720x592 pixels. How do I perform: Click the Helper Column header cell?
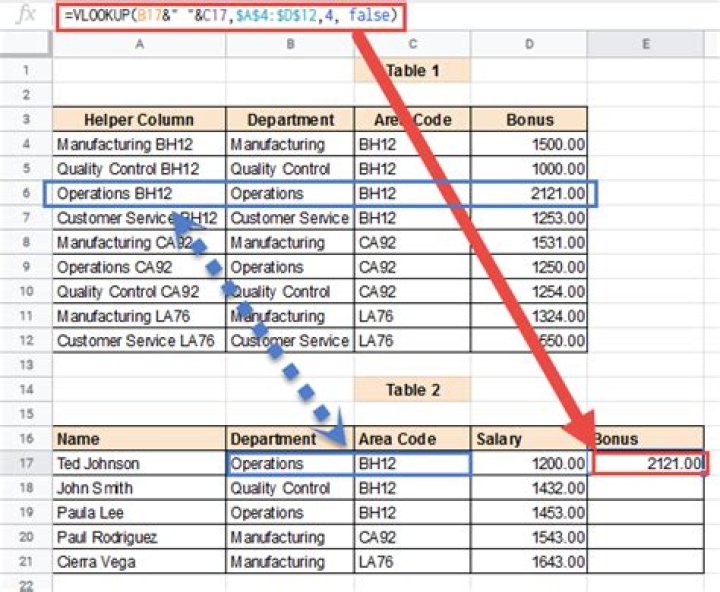pos(139,119)
